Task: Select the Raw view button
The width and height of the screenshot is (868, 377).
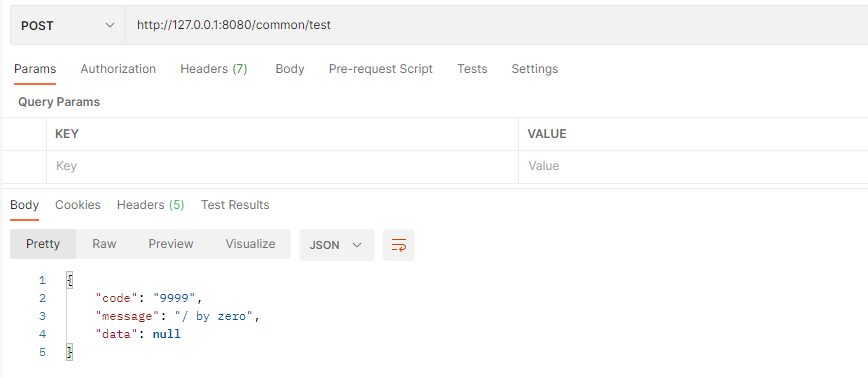Action: [x=104, y=244]
